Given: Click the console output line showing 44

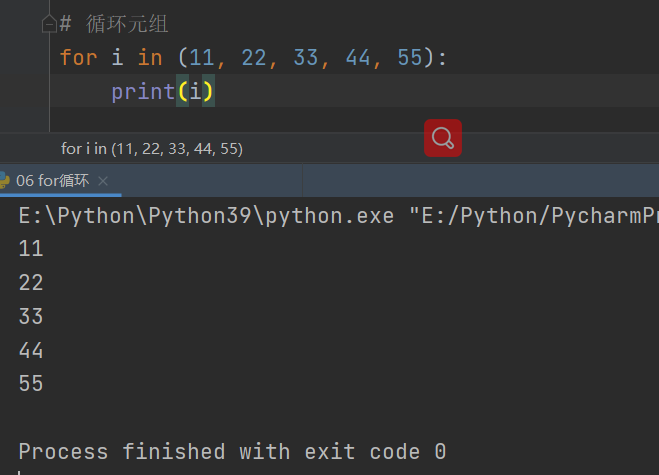Looking at the screenshot, I should (x=31, y=350).
